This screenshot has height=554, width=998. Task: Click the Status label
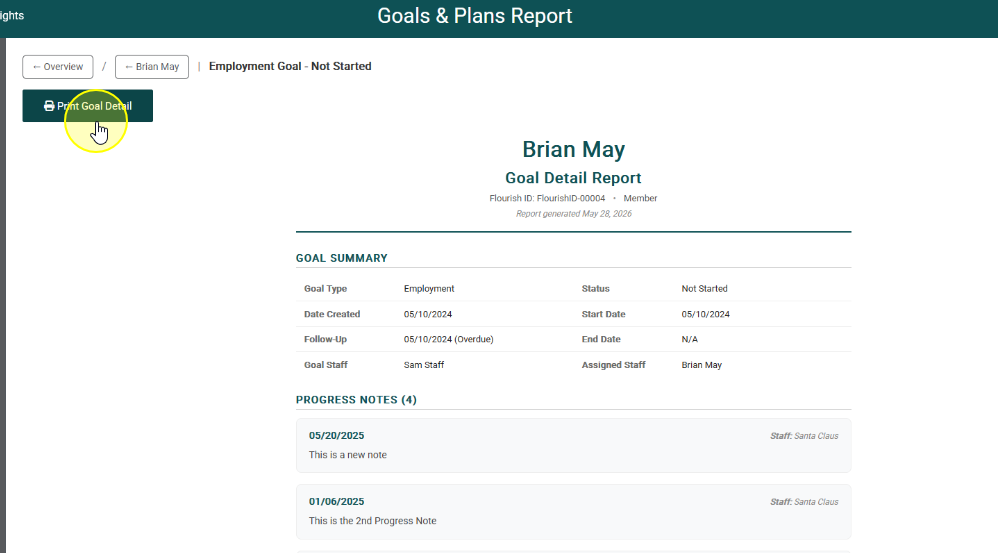click(x=596, y=288)
